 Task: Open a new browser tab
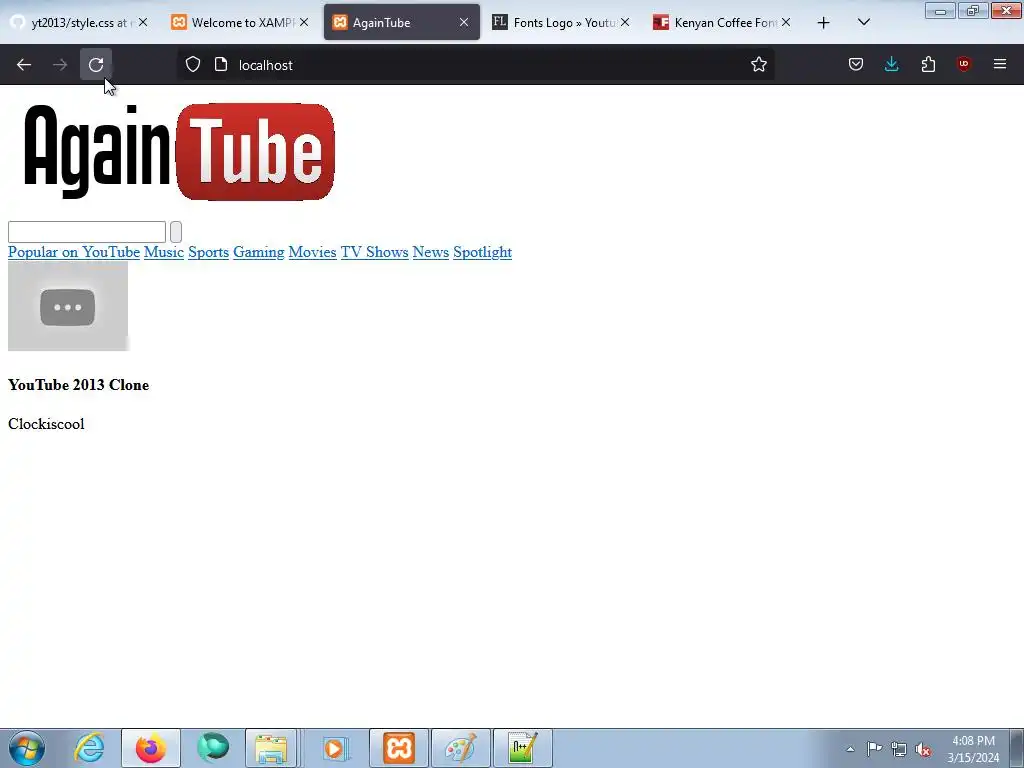pyautogui.click(x=824, y=23)
